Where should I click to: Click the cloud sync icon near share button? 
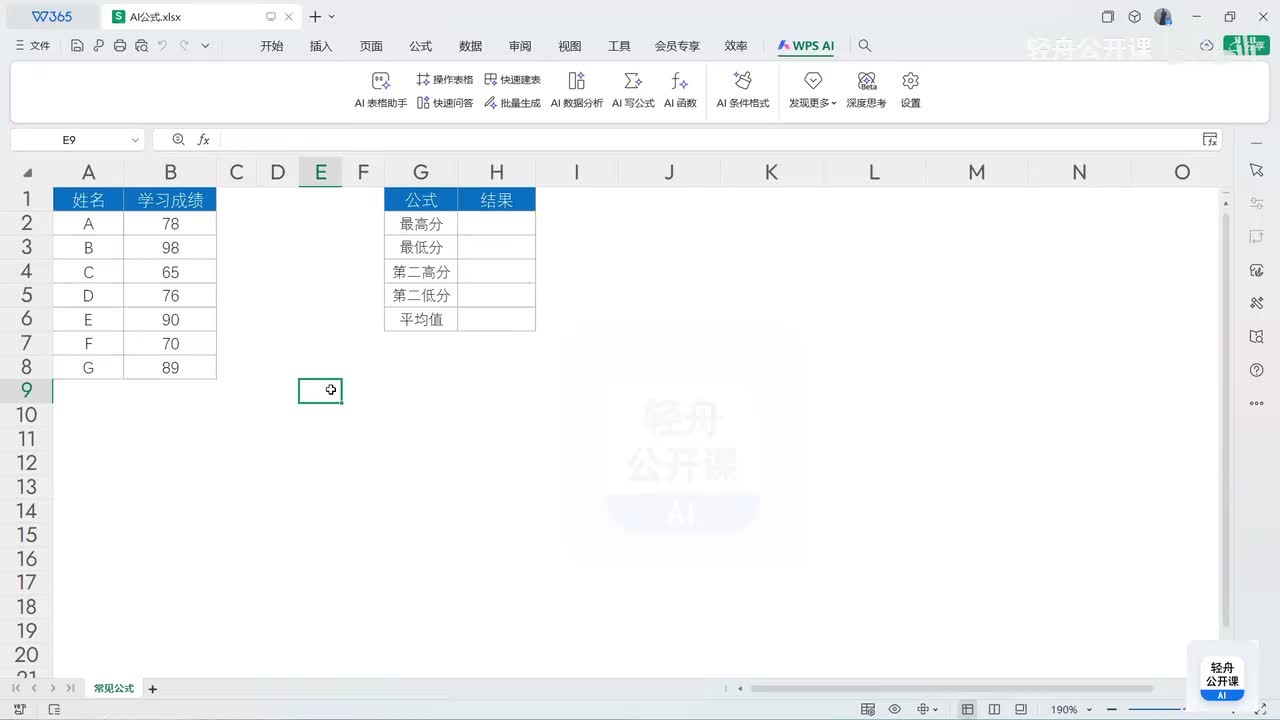(x=1207, y=46)
